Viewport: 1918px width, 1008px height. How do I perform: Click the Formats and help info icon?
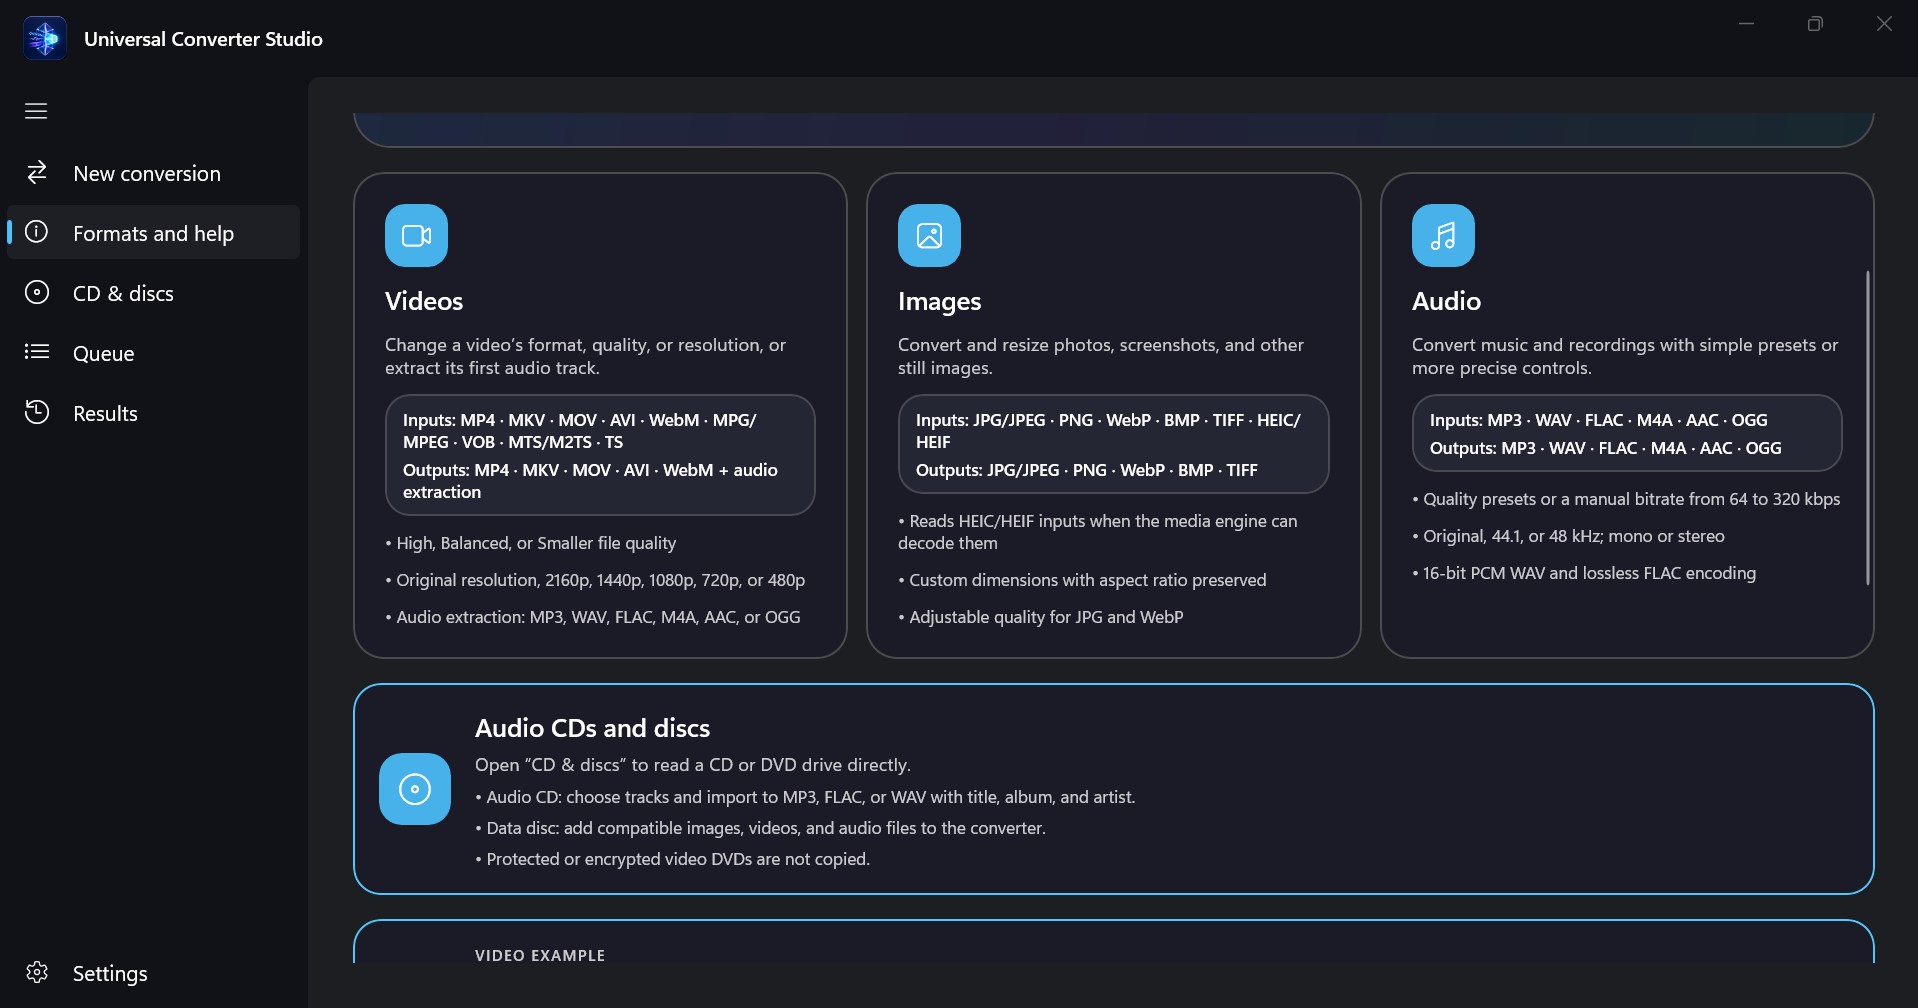tap(37, 232)
